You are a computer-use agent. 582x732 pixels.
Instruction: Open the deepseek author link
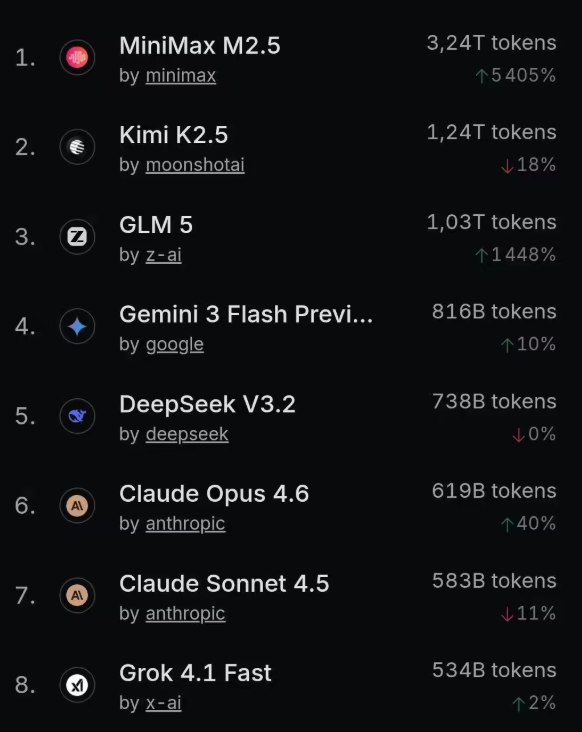pyautogui.click(x=187, y=435)
